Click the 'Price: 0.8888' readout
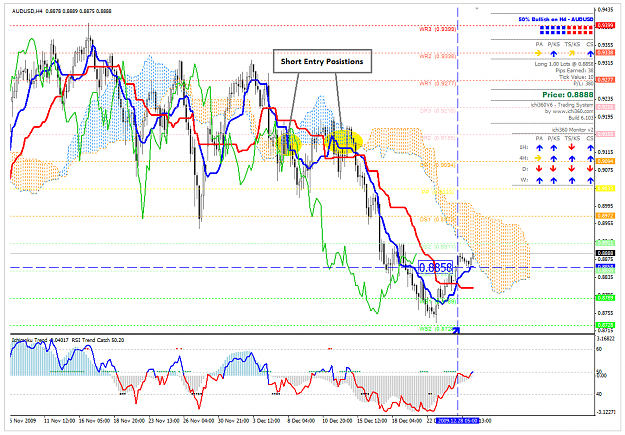625x435 pixels. pos(568,94)
